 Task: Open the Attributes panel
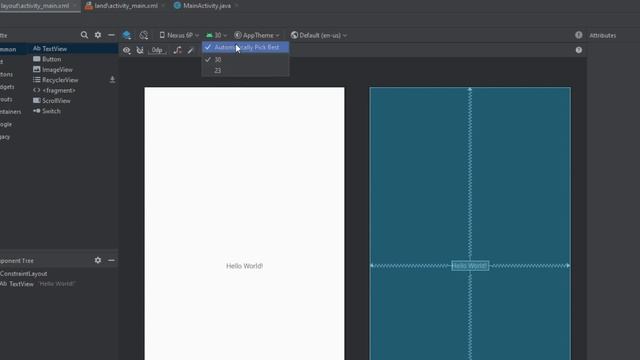(x=602, y=36)
